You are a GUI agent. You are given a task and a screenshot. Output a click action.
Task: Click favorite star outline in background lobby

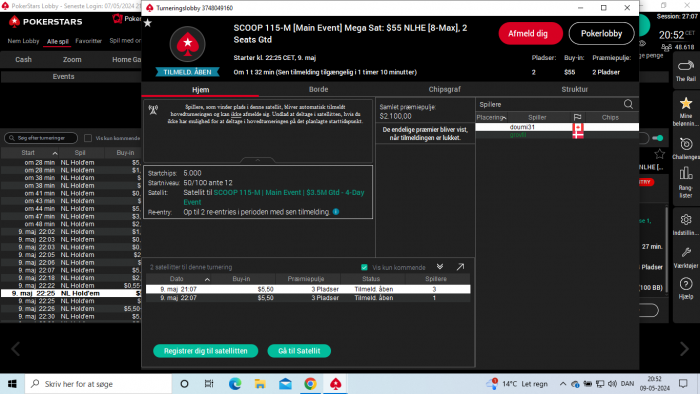pos(659,154)
